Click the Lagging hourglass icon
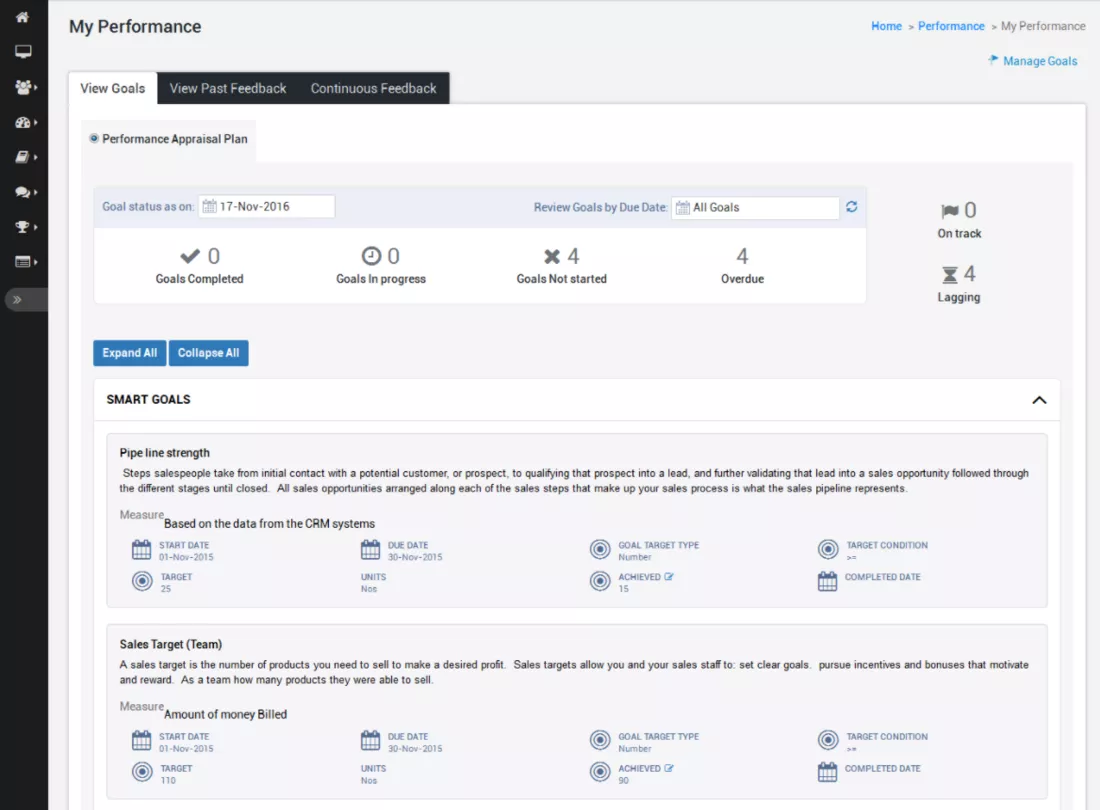This screenshot has height=810, width=1100. coord(949,274)
